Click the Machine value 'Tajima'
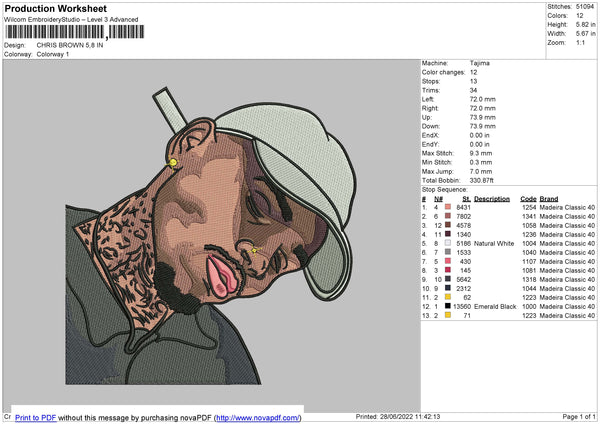This screenshot has height=424, width=600. coord(479,63)
